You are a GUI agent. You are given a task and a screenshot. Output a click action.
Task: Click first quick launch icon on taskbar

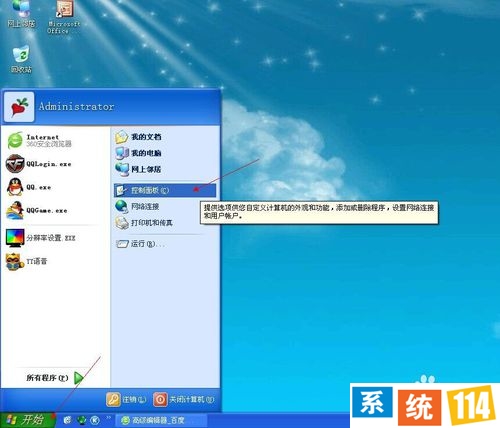(x=68, y=420)
